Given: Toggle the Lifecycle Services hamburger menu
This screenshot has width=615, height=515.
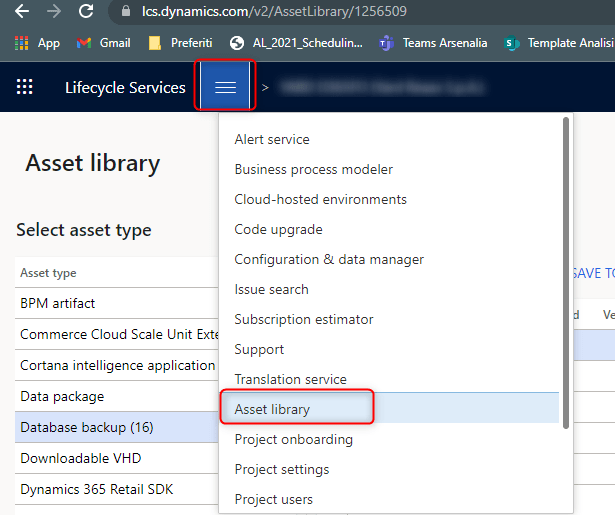Looking at the screenshot, I should pos(225,87).
